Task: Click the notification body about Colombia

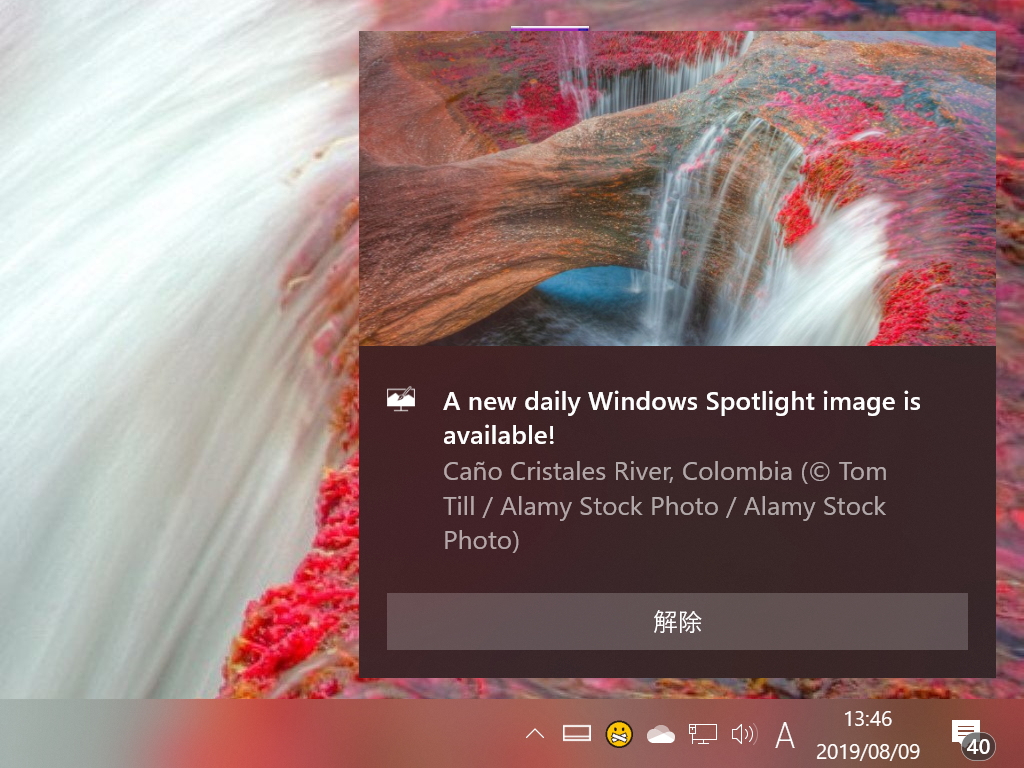Action: [665, 506]
